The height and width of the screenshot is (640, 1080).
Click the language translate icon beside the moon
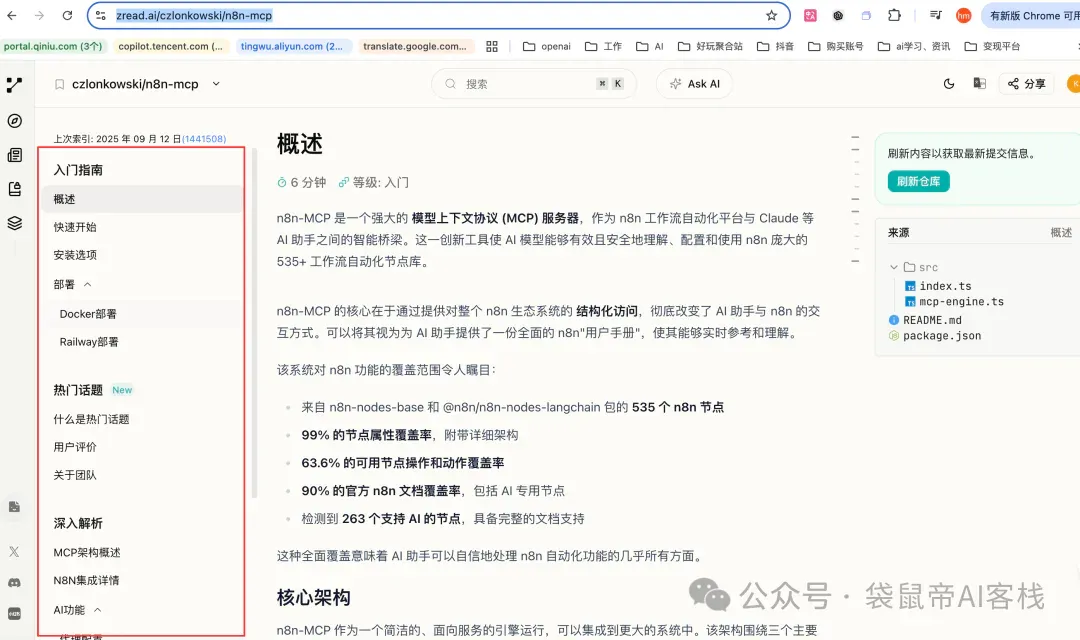pyautogui.click(x=979, y=84)
